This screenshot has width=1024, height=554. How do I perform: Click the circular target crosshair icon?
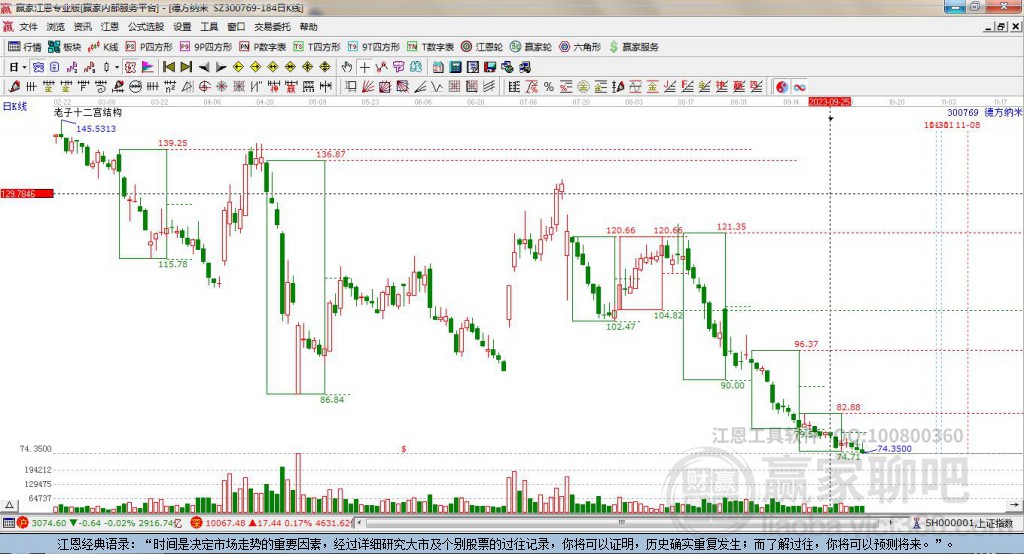pos(204,86)
